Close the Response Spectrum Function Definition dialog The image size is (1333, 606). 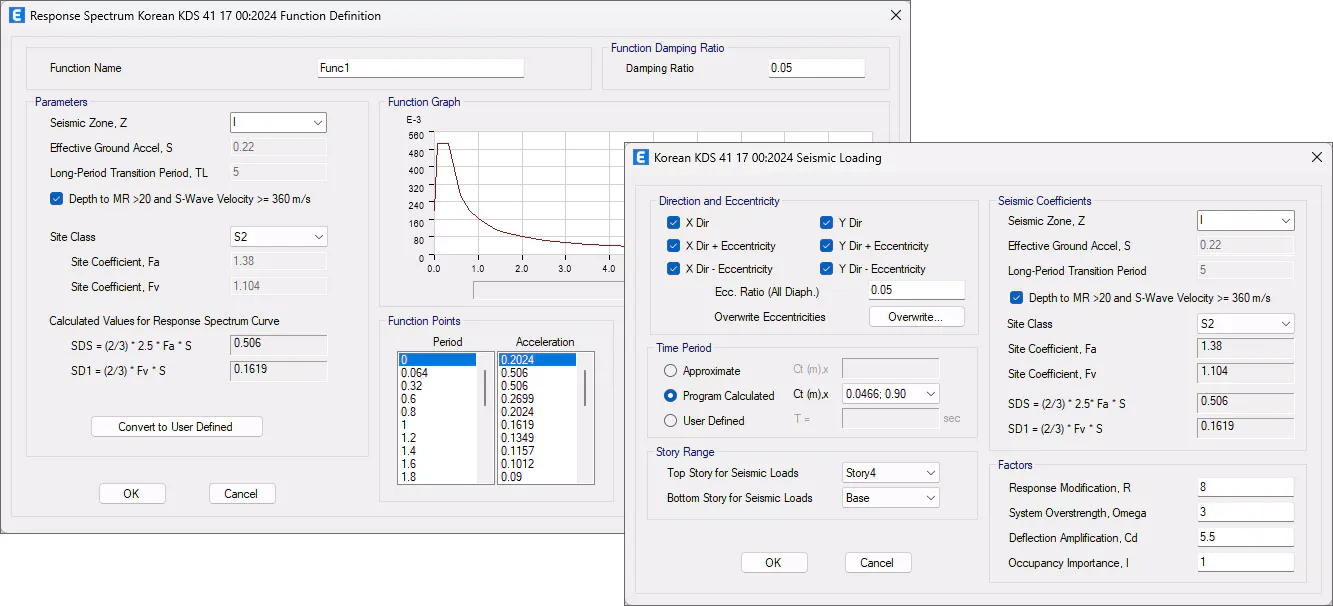point(893,16)
